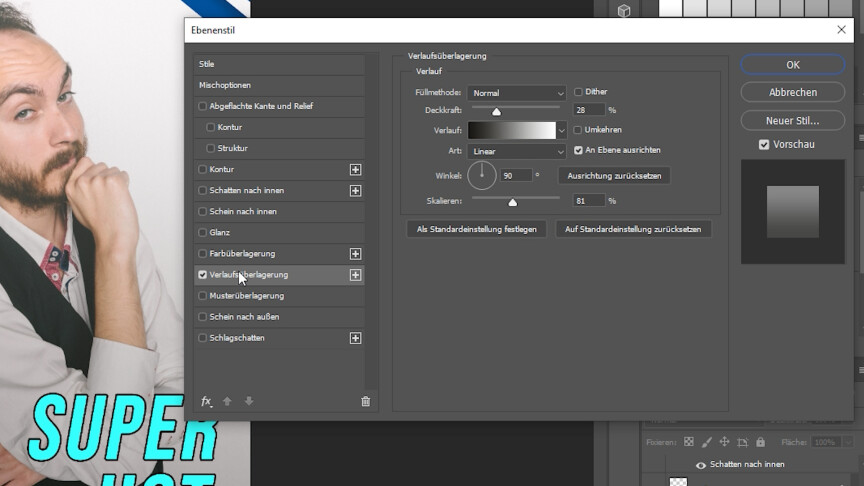This screenshot has width=864, height=486.
Task: Click the trash icon to delete effect
Action: pyautogui.click(x=365, y=401)
